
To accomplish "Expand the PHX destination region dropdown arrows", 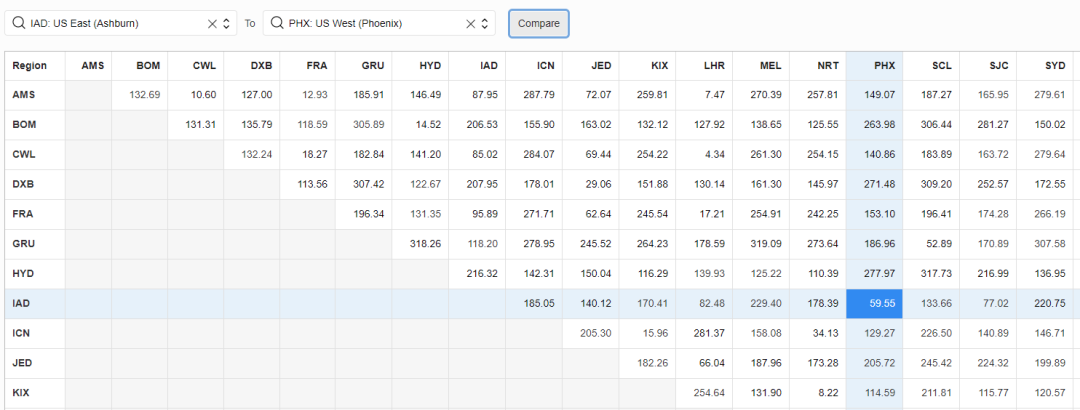I will point(485,23).
